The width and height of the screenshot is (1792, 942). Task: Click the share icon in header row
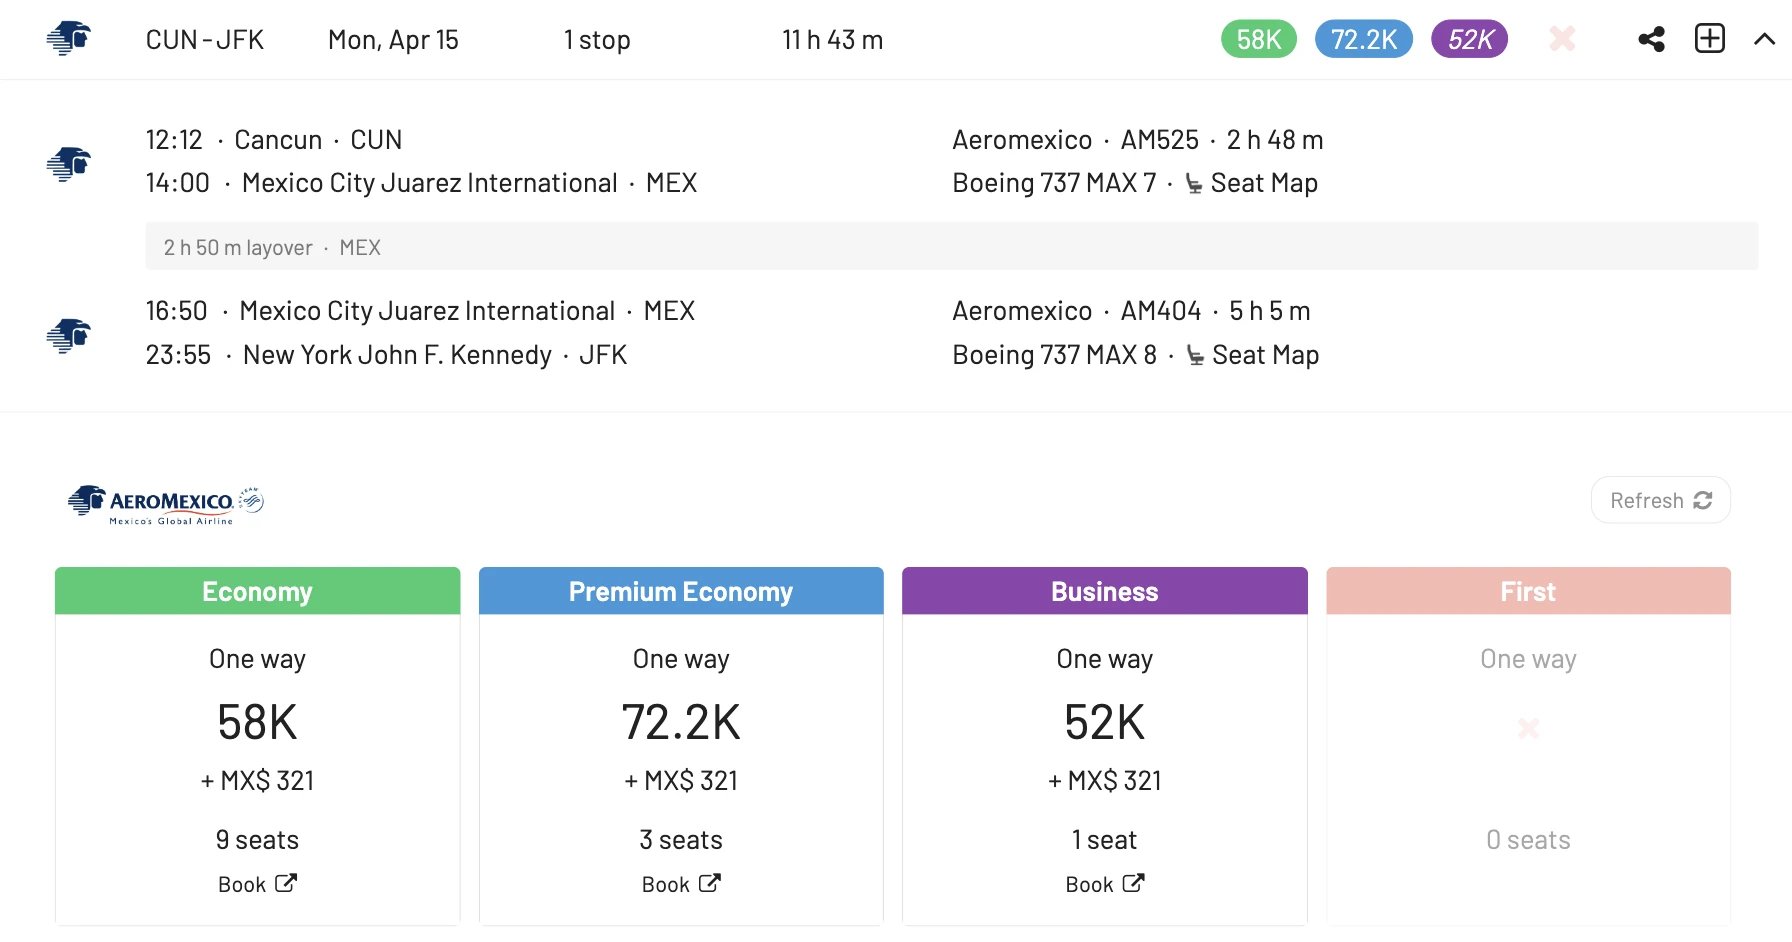[1651, 40]
